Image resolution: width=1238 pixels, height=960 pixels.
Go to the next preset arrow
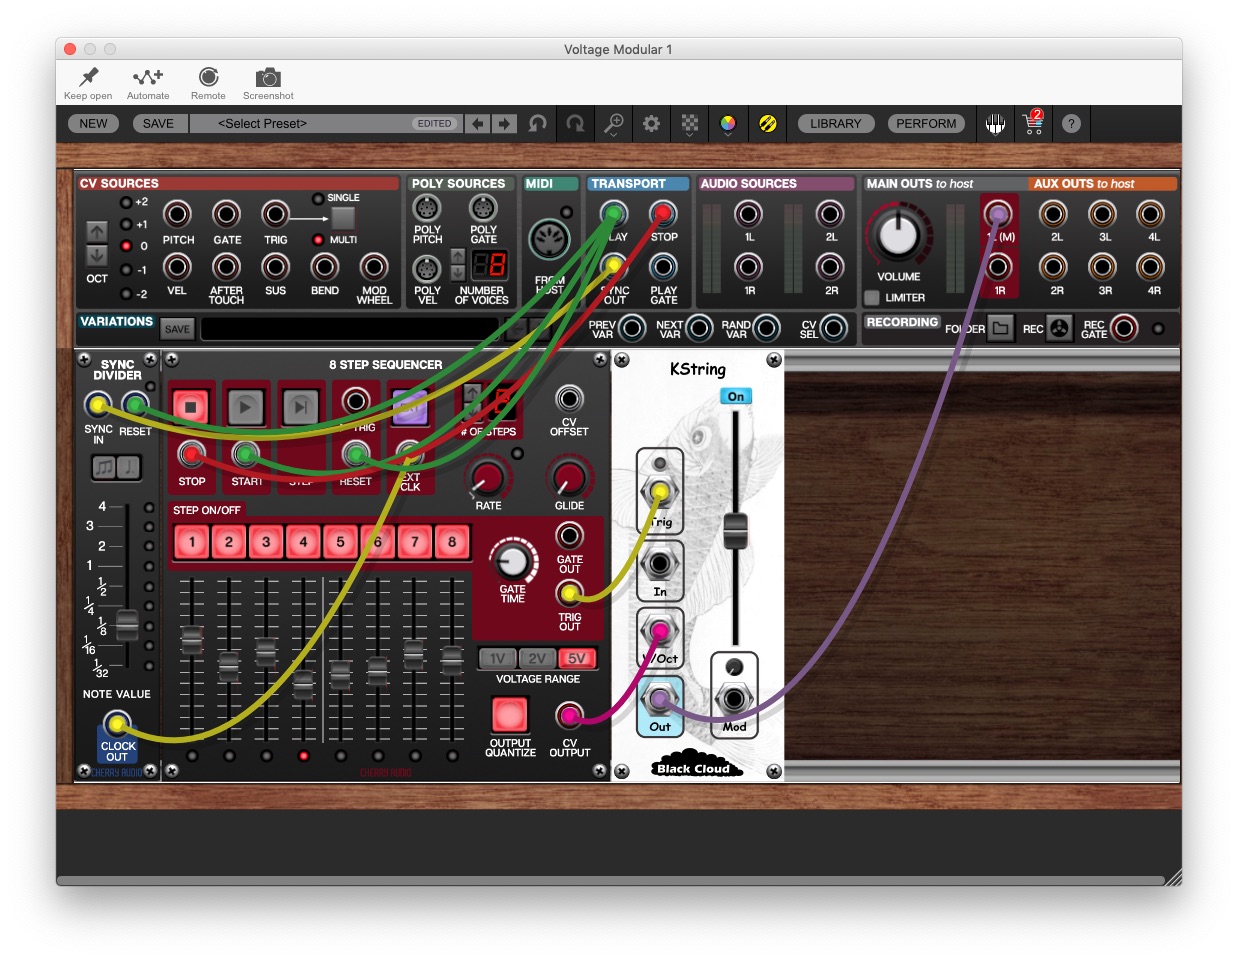pyautogui.click(x=504, y=123)
